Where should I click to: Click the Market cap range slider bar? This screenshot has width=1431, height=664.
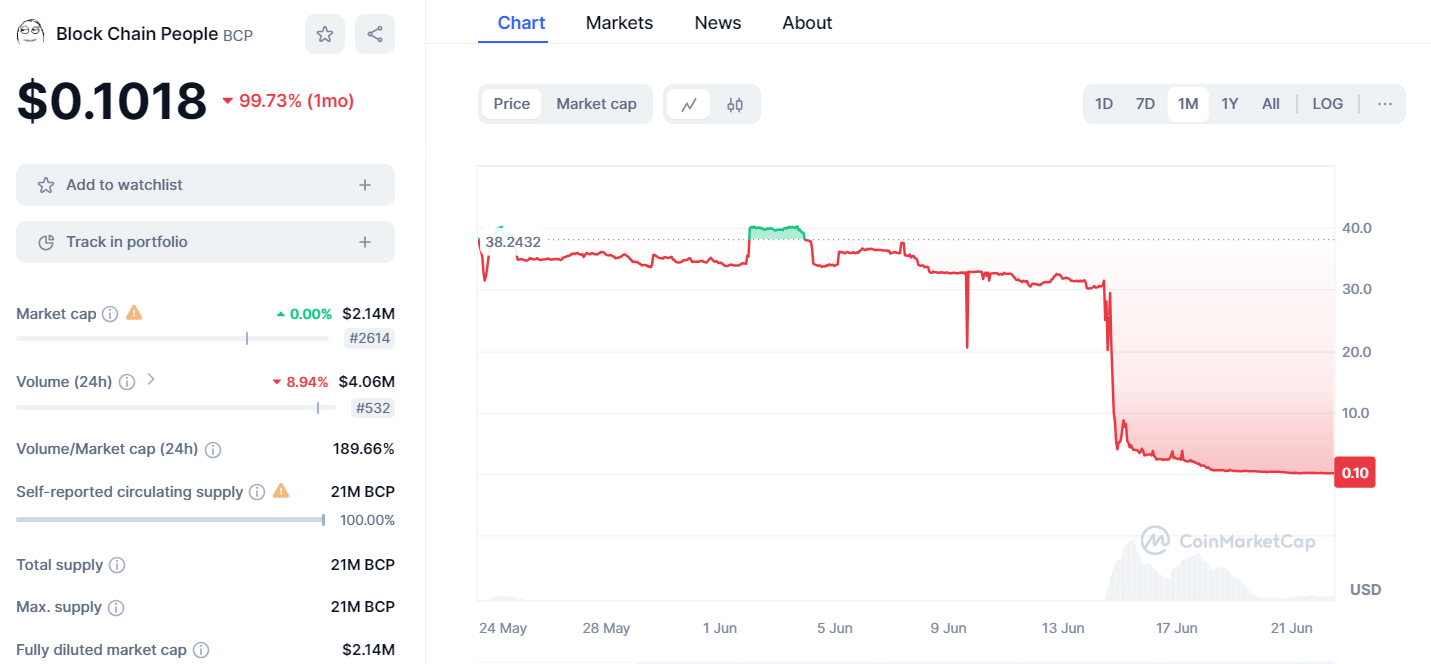(172, 339)
